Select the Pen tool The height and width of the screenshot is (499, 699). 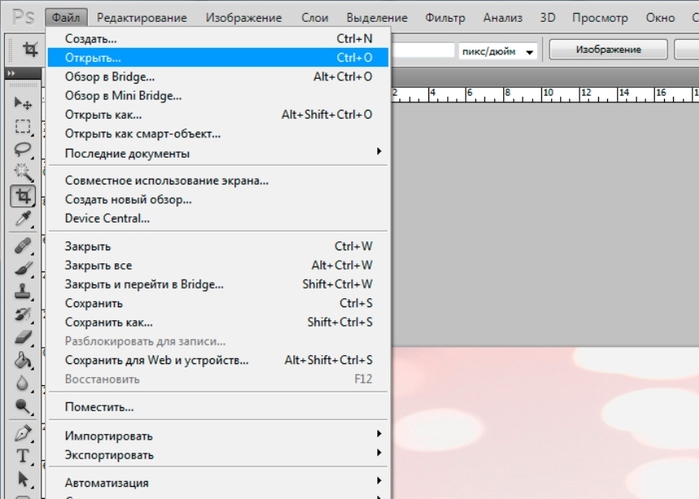click(x=22, y=433)
